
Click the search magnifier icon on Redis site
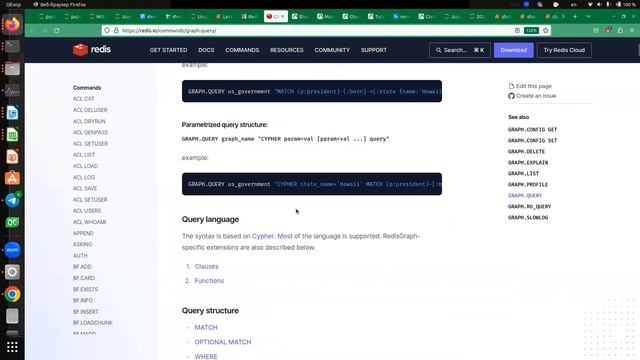click(438, 50)
